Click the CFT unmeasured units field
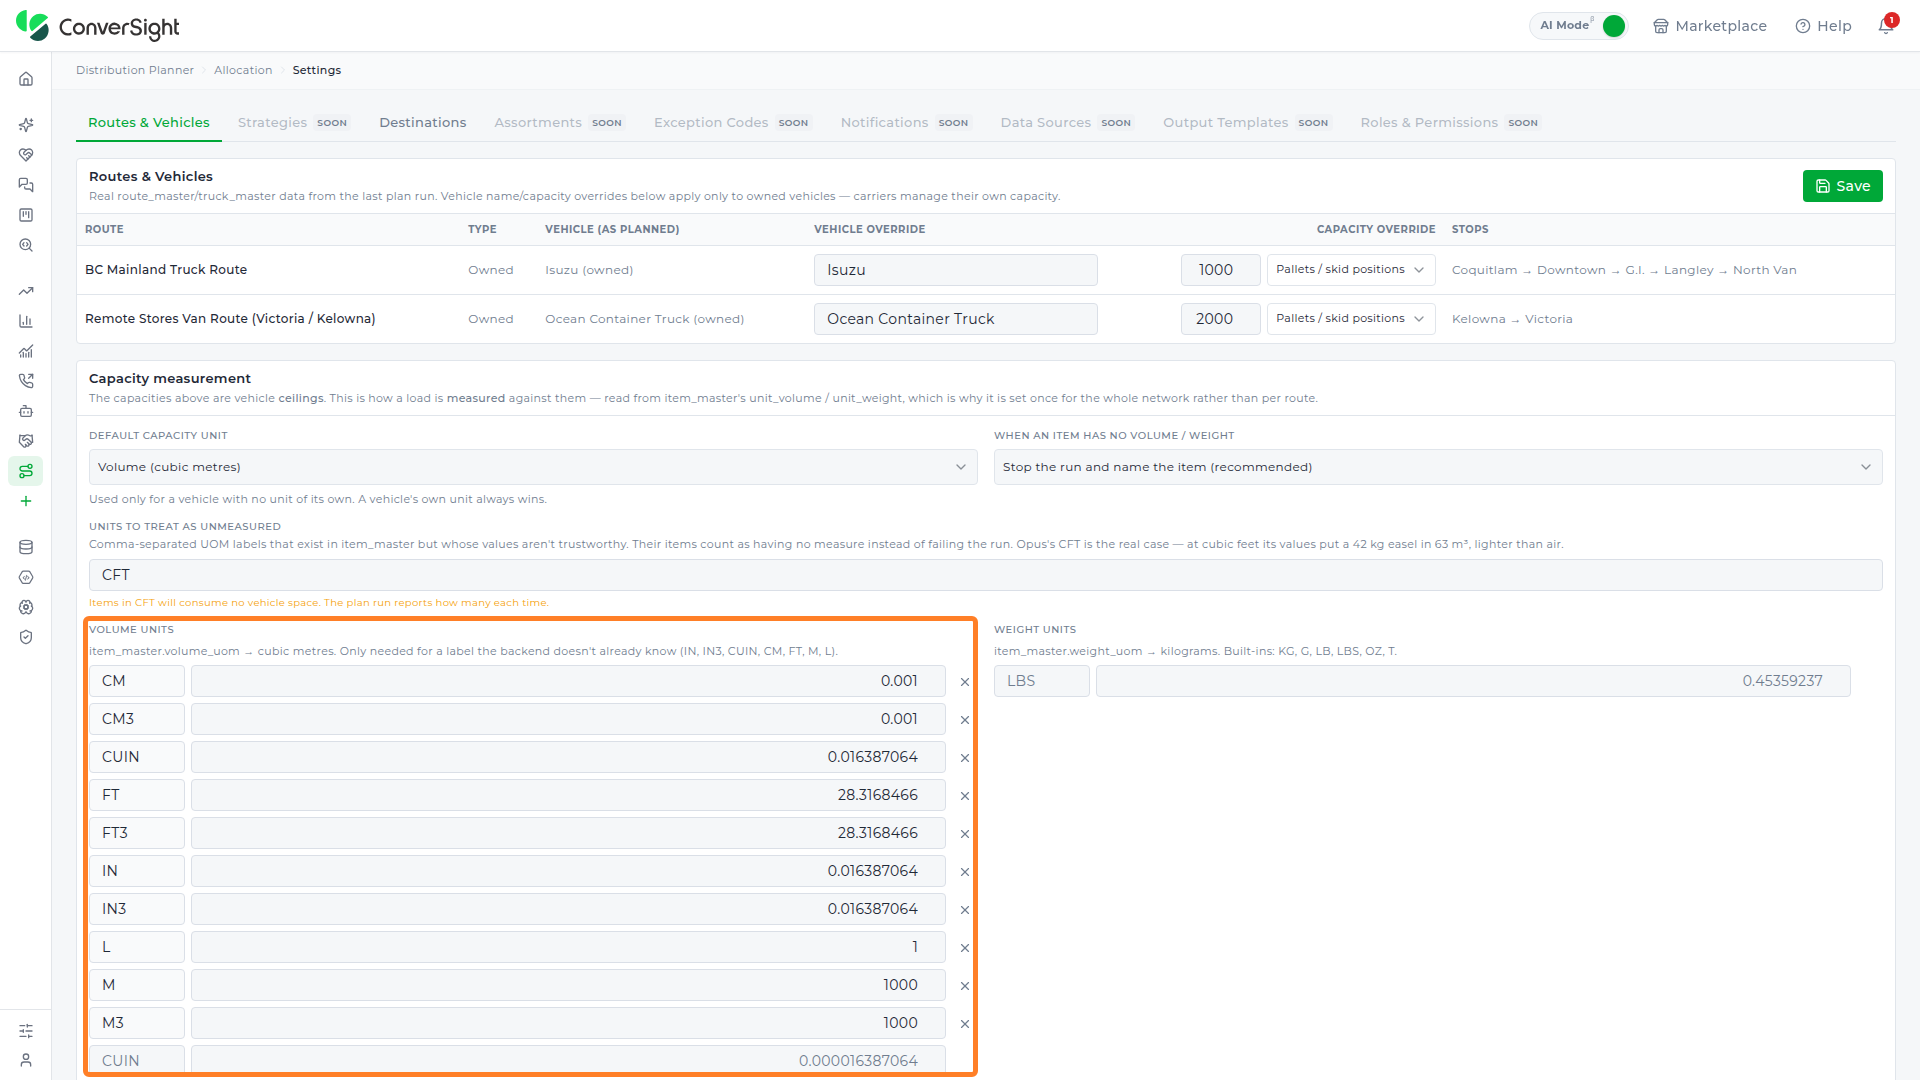1920x1080 pixels. coord(985,575)
